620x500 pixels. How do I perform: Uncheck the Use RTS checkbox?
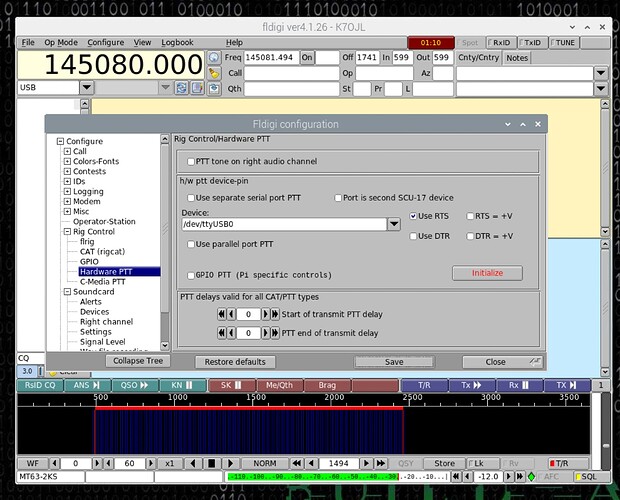[413, 216]
